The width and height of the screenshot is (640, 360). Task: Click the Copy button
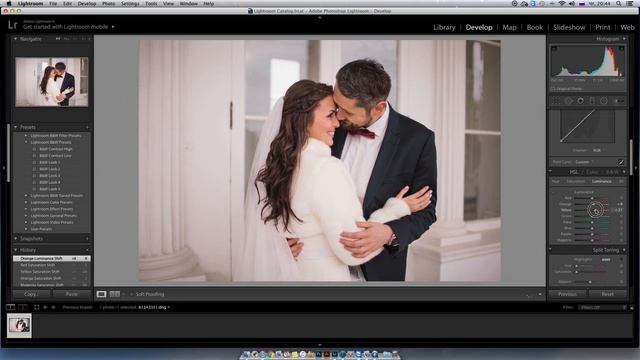31,294
